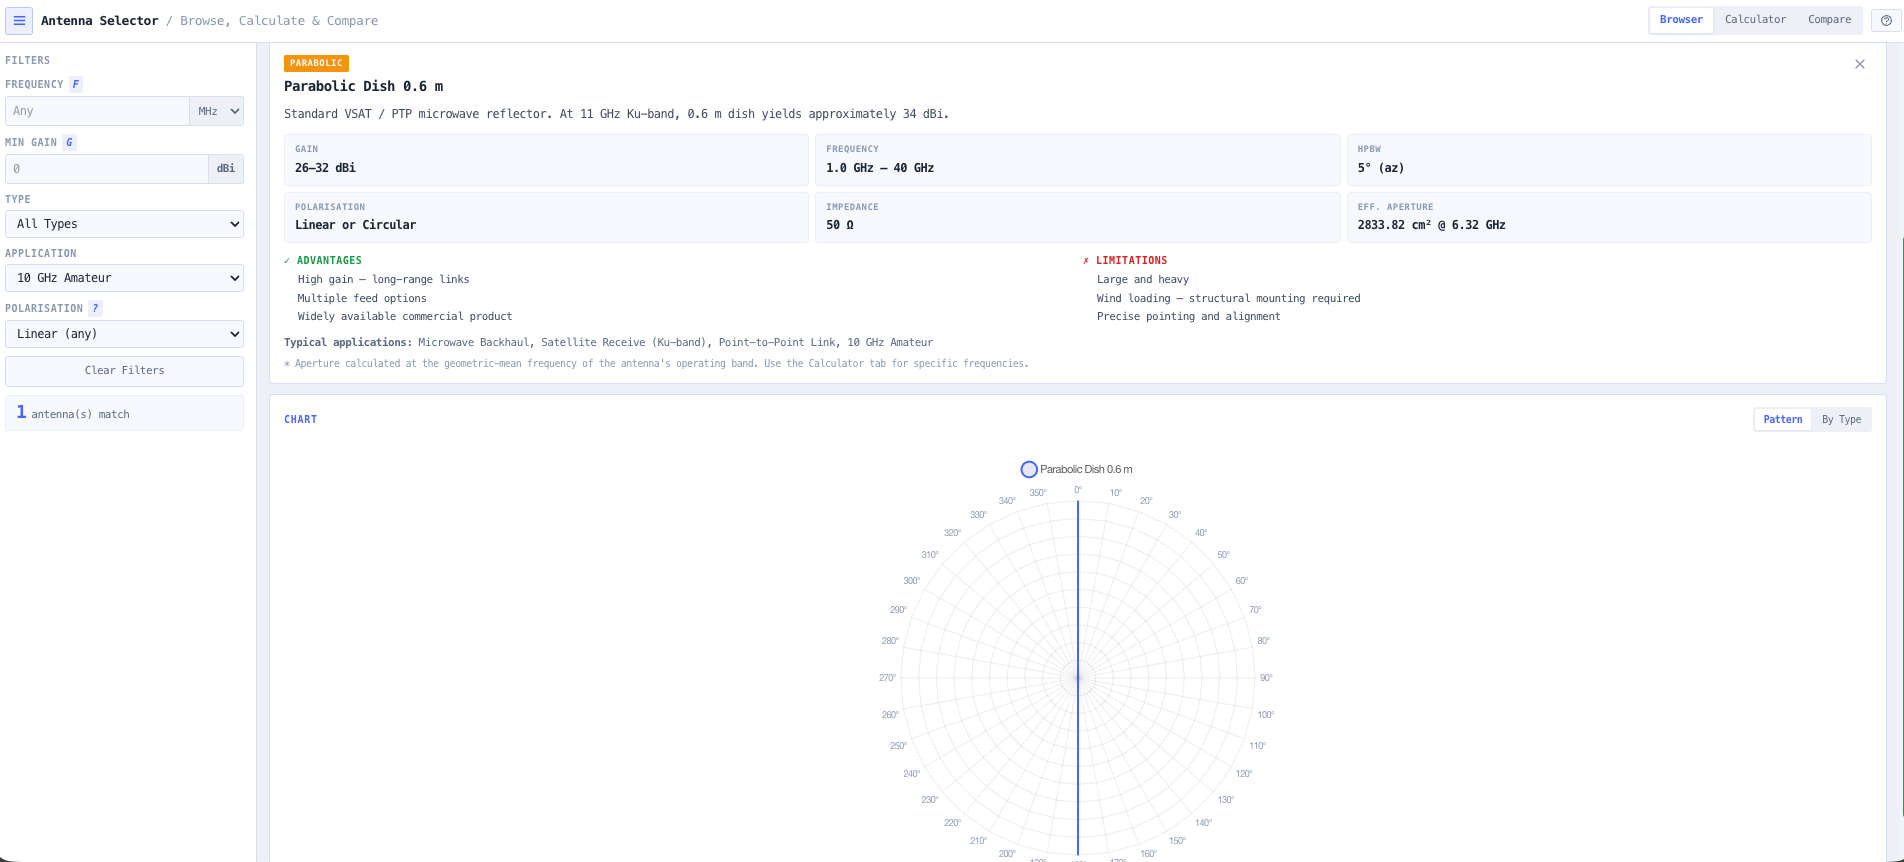Click the aperture calculation footnote

pos(656,364)
